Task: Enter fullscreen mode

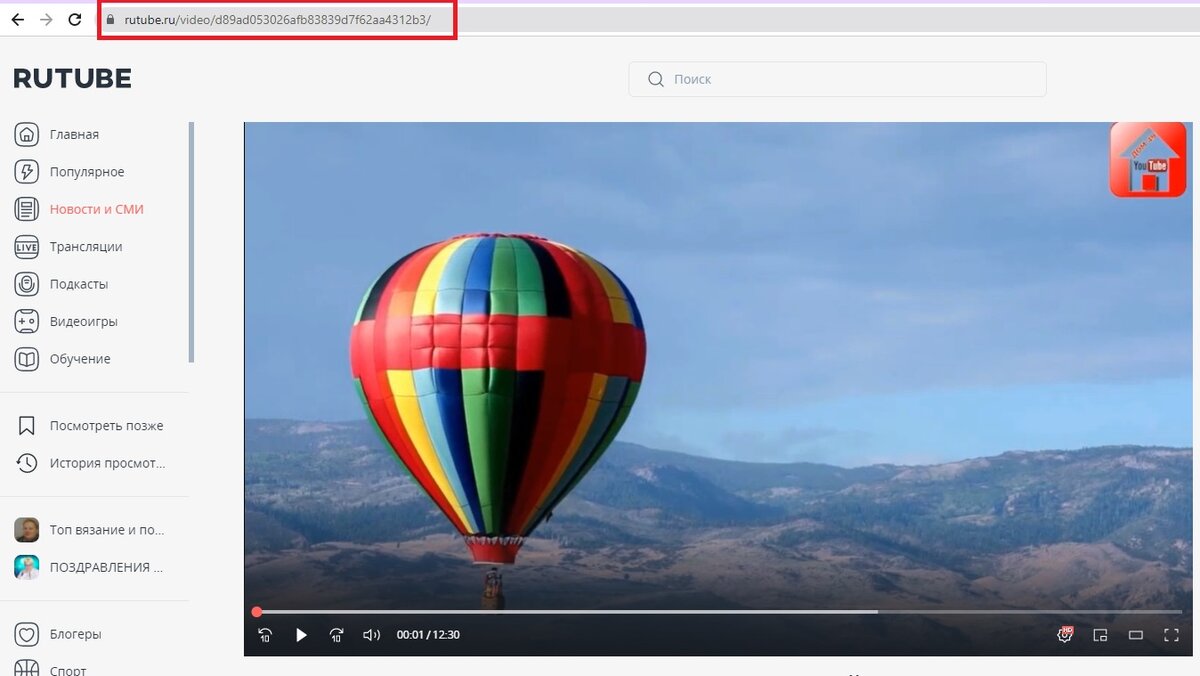Action: click(1172, 635)
